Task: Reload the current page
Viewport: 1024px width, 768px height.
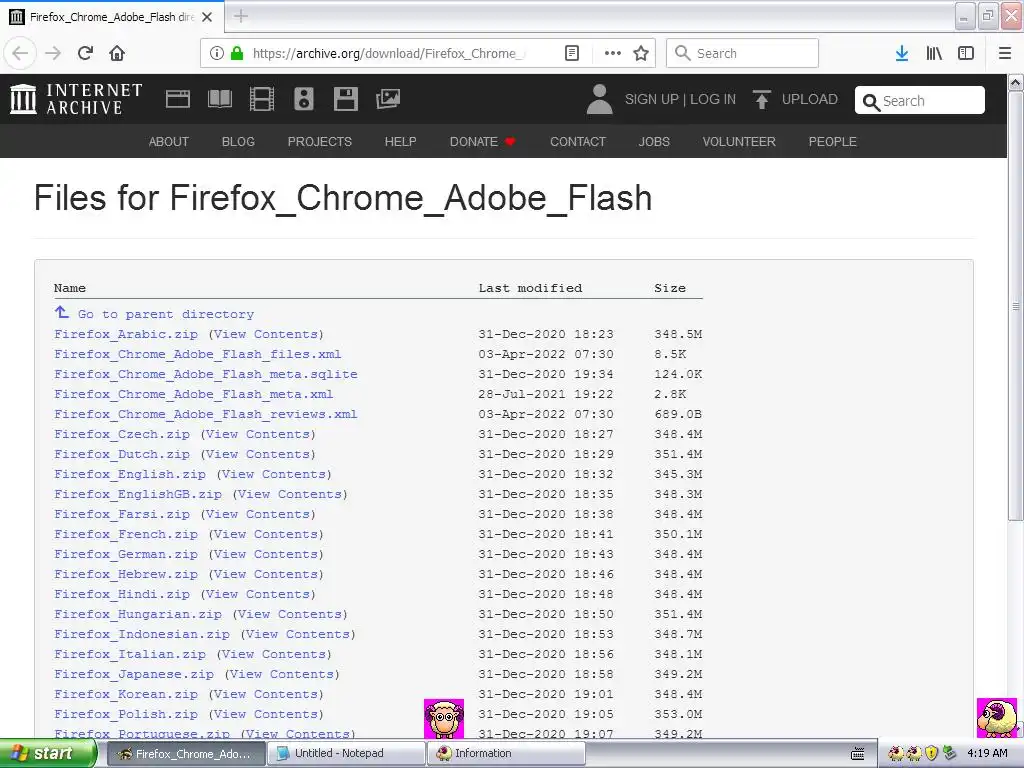Action: tap(85, 54)
